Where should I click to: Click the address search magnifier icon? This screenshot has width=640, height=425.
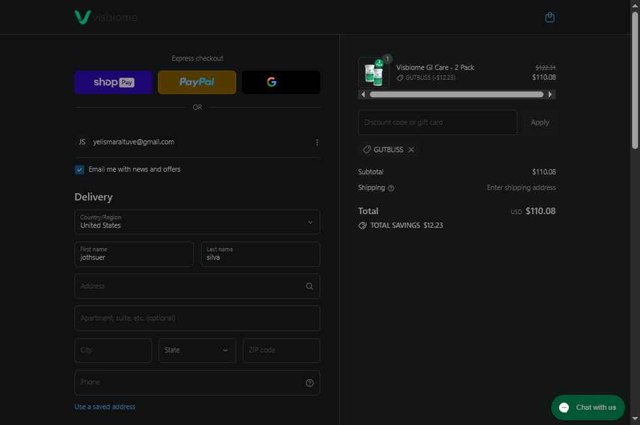[x=309, y=286]
